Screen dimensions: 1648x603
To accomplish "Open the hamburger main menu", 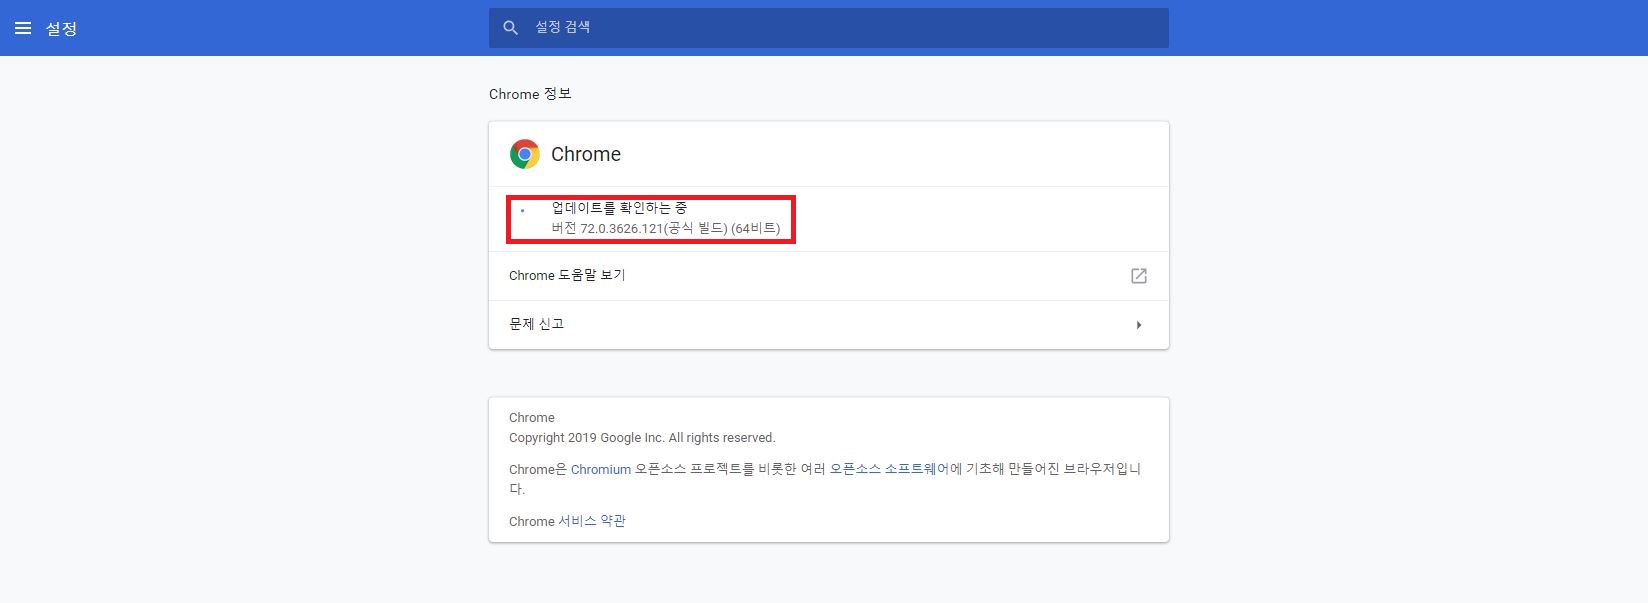I will (23, 28).
